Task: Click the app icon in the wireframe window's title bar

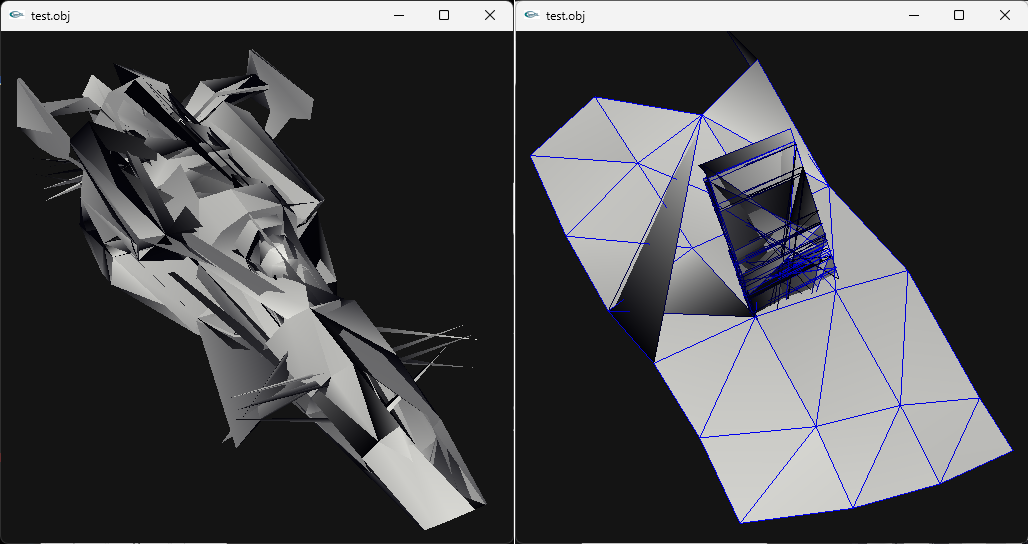Action: point(531,15)
